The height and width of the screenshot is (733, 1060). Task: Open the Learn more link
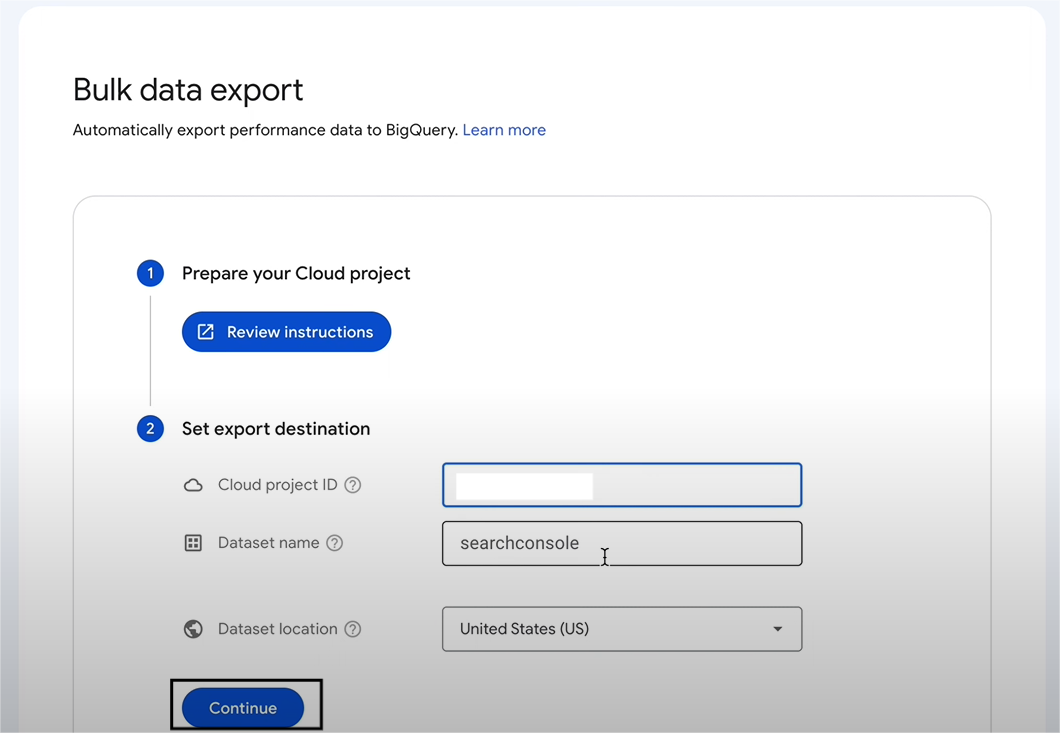pyautogui.click(x=504, y=130)
